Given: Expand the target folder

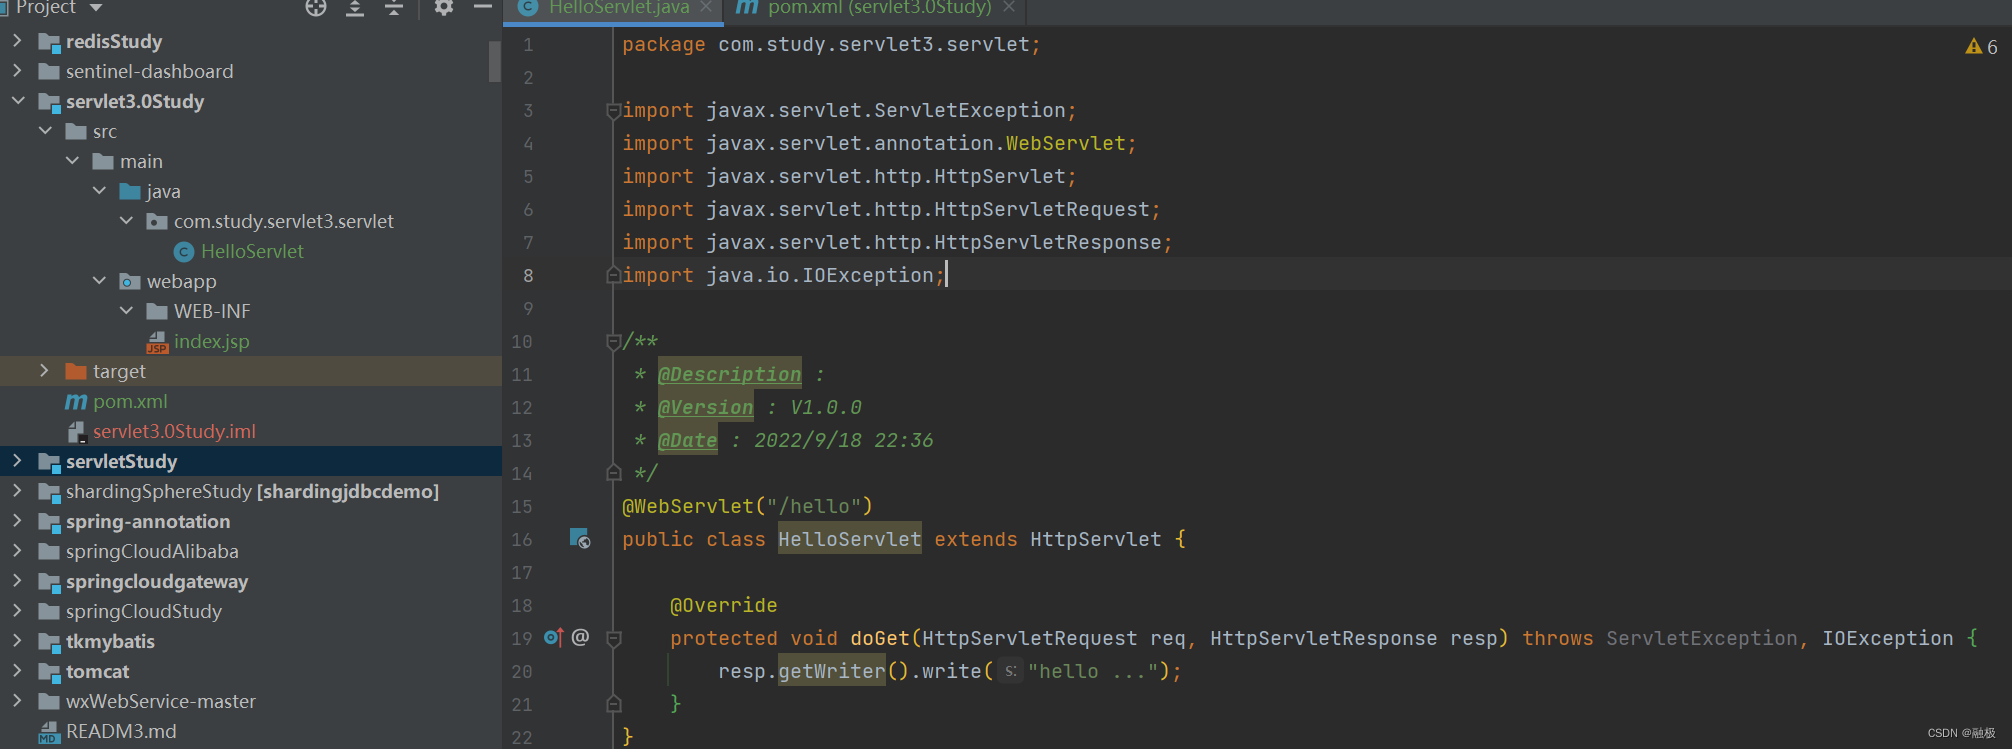Looking at the screenshot, I should click(44, 371).
